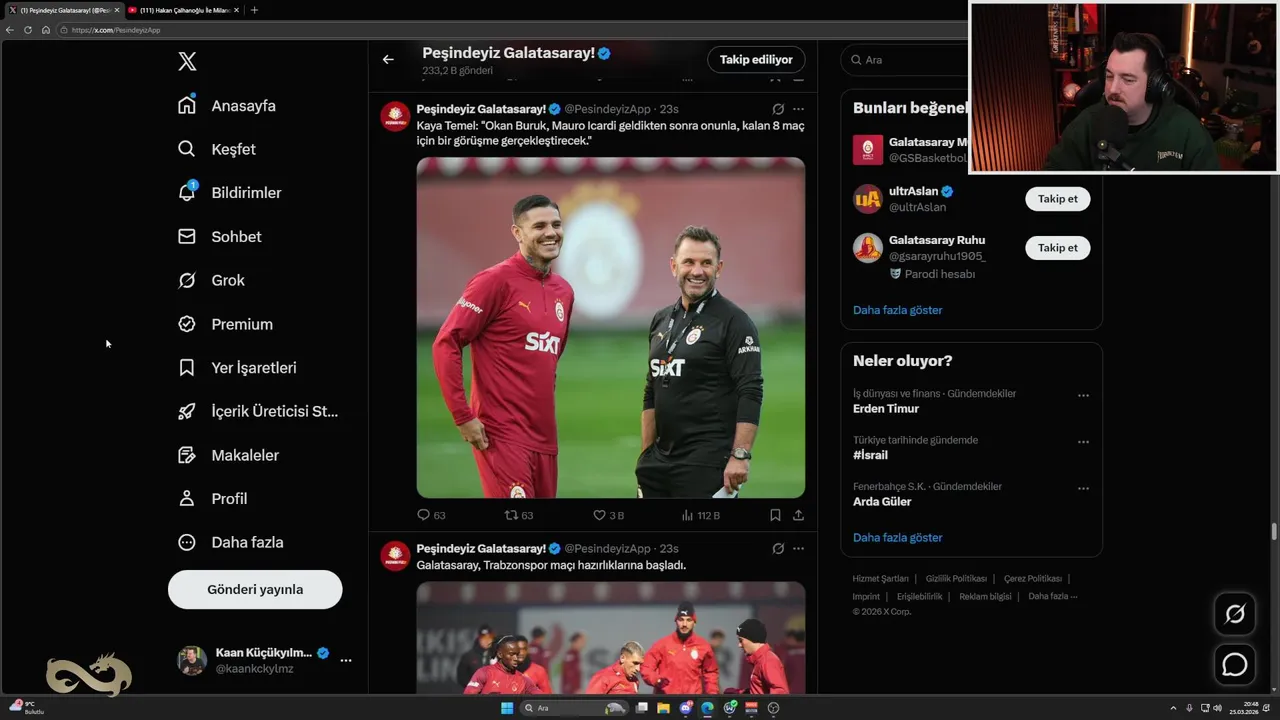Open Galatasaray Ruhu profile avatar

[x=867, y=247]
